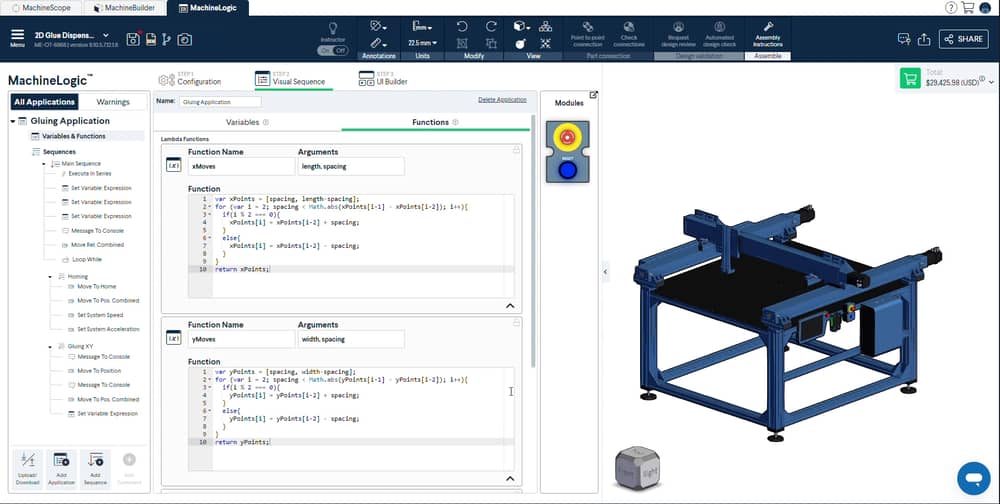Open the shopping cart icon at top right

(x=967, y=8)
